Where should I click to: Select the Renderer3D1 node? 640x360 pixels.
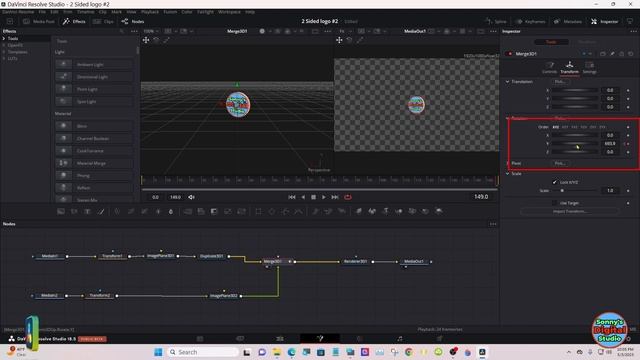pos(356,261)
